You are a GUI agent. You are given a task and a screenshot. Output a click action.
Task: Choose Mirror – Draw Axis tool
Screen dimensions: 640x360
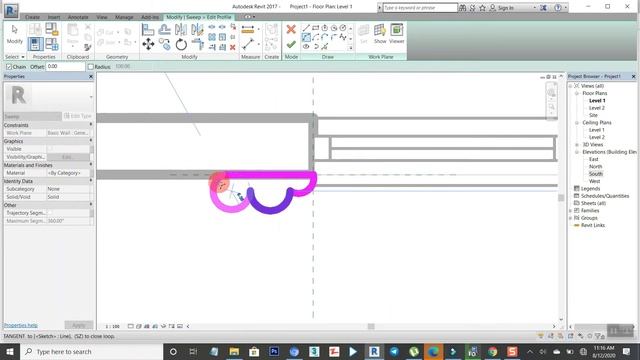197,29
